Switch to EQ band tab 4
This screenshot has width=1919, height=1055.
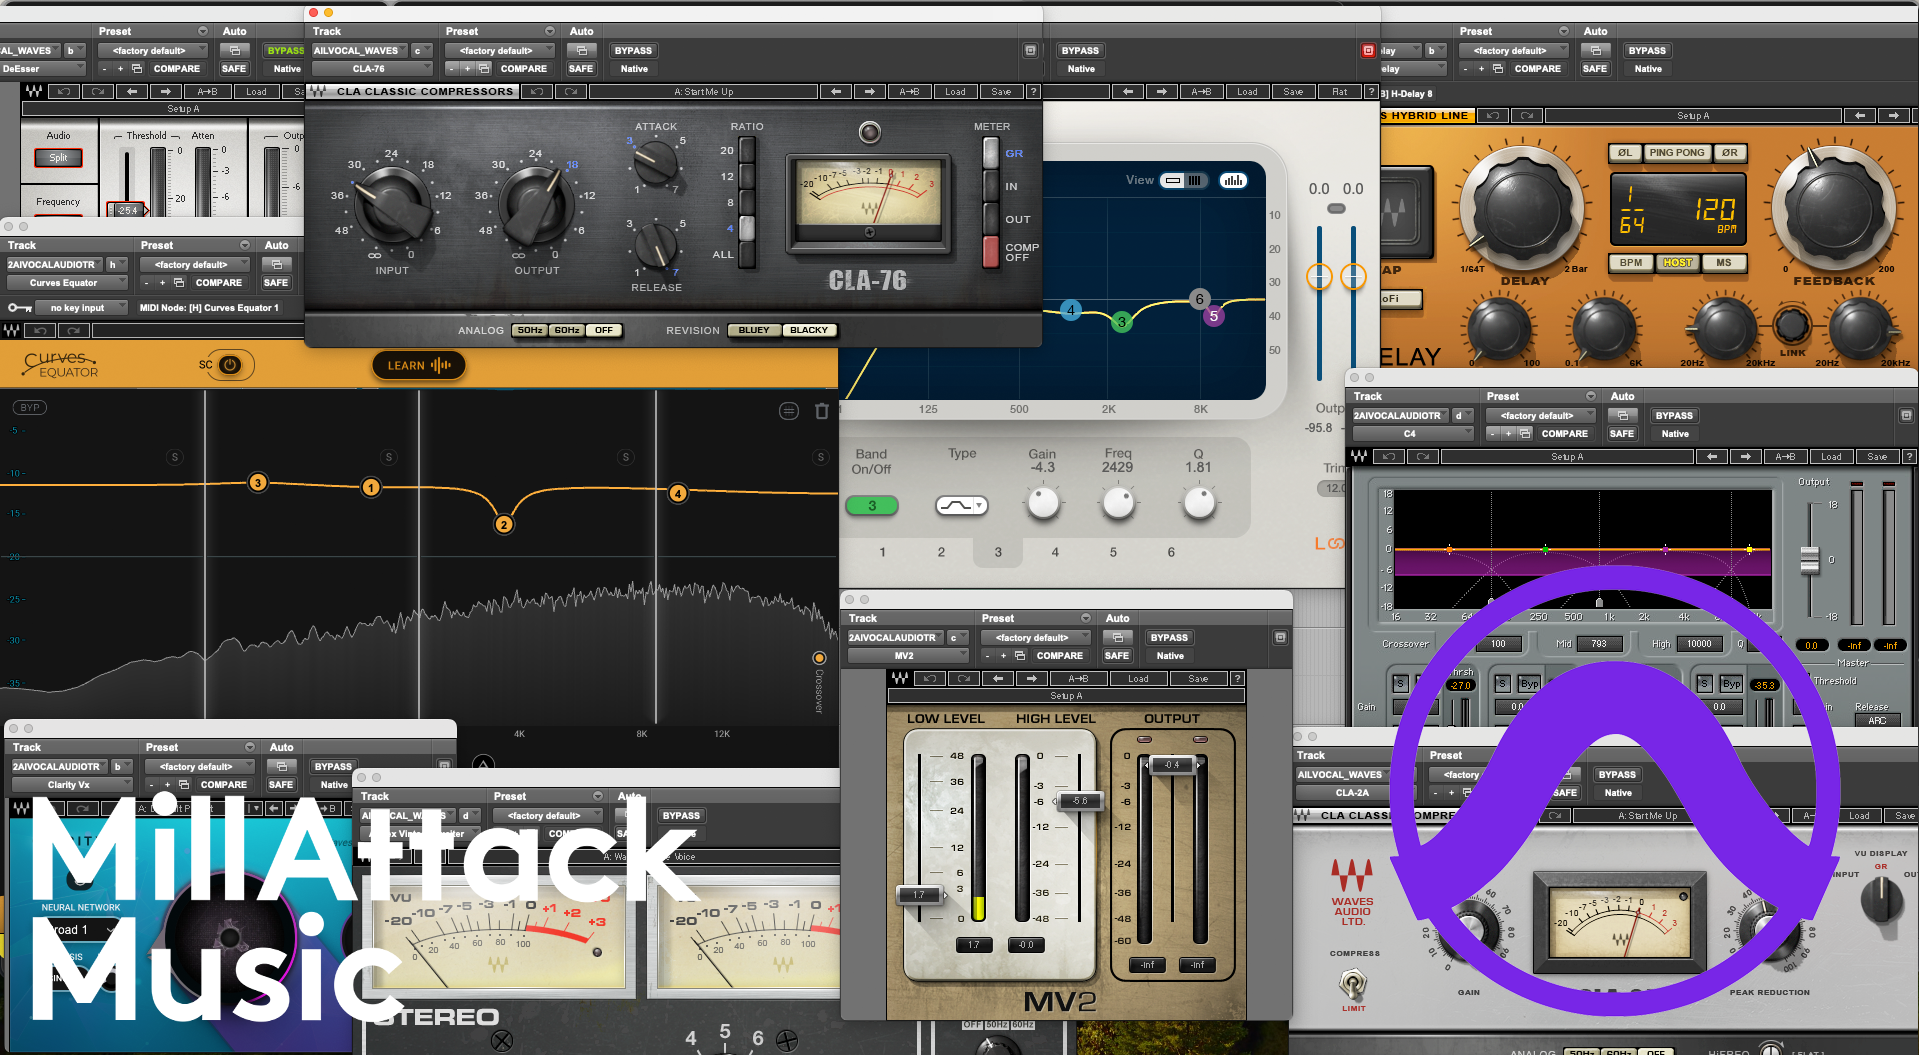[x=1054, y=552]
